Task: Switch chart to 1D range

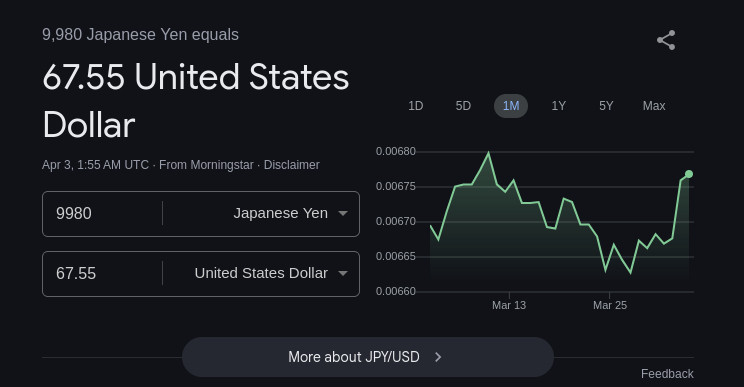Action: point(416,106)
